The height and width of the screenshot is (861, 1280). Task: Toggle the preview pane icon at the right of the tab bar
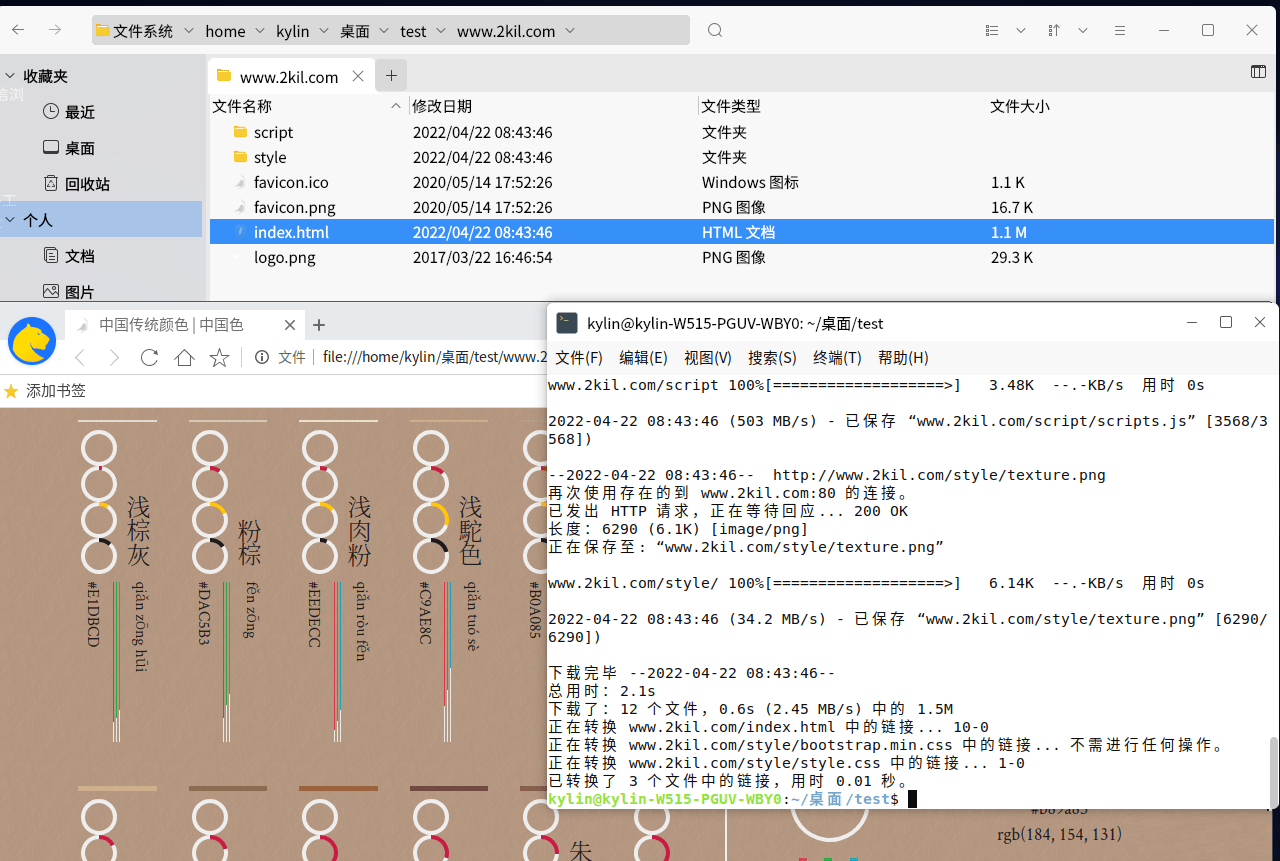(1259, 72)
